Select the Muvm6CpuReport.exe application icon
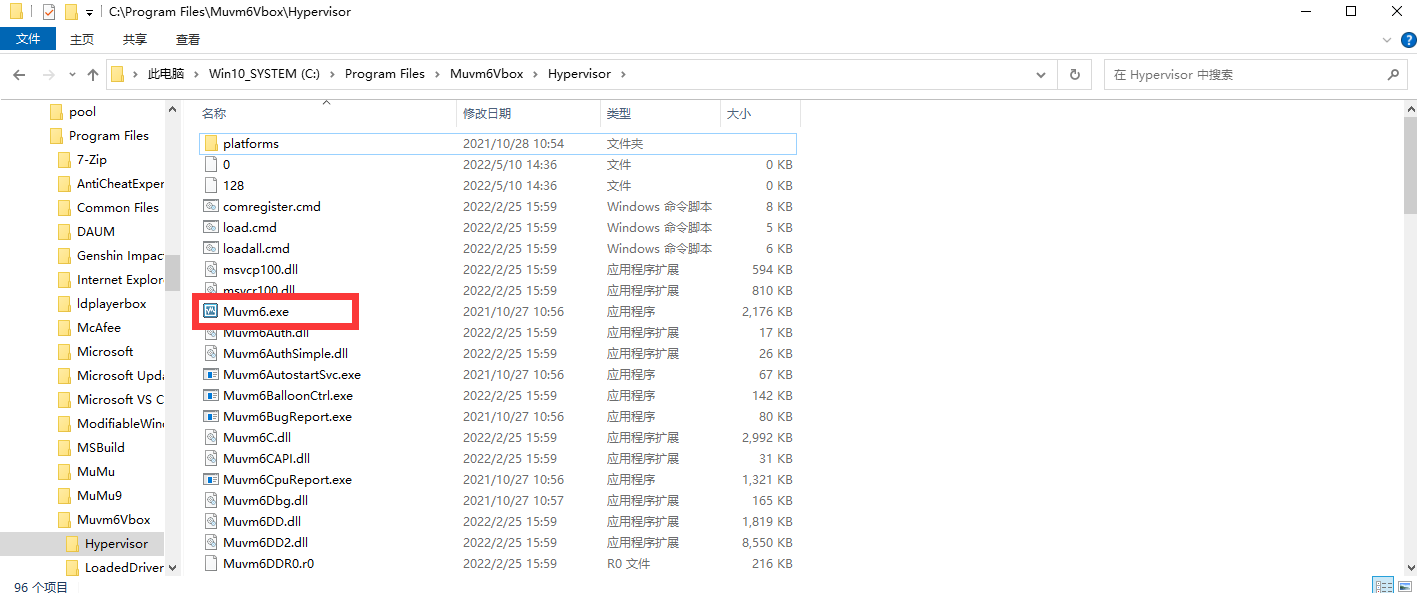The height and width of the screenshot is (593, 1417). (211, 479)
